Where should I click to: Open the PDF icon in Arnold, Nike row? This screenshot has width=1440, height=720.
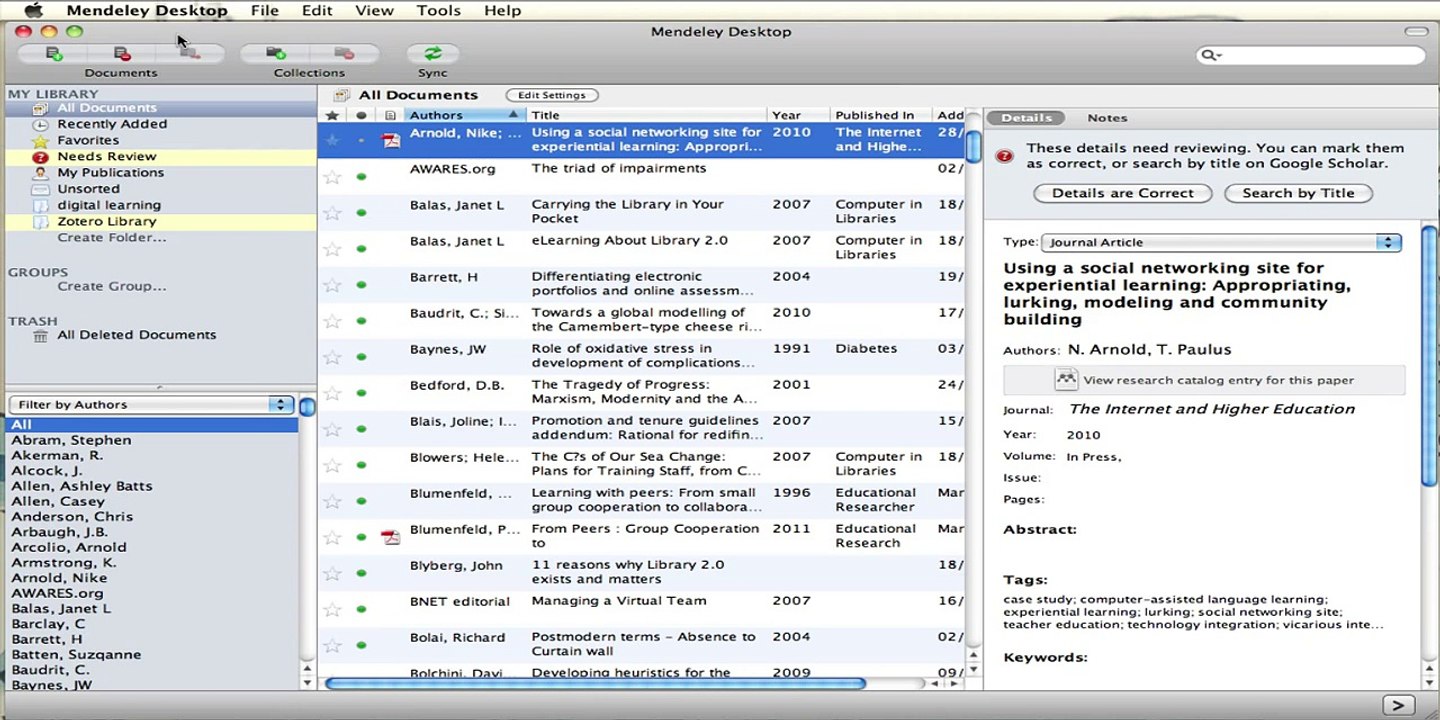[x=391, y=140]
